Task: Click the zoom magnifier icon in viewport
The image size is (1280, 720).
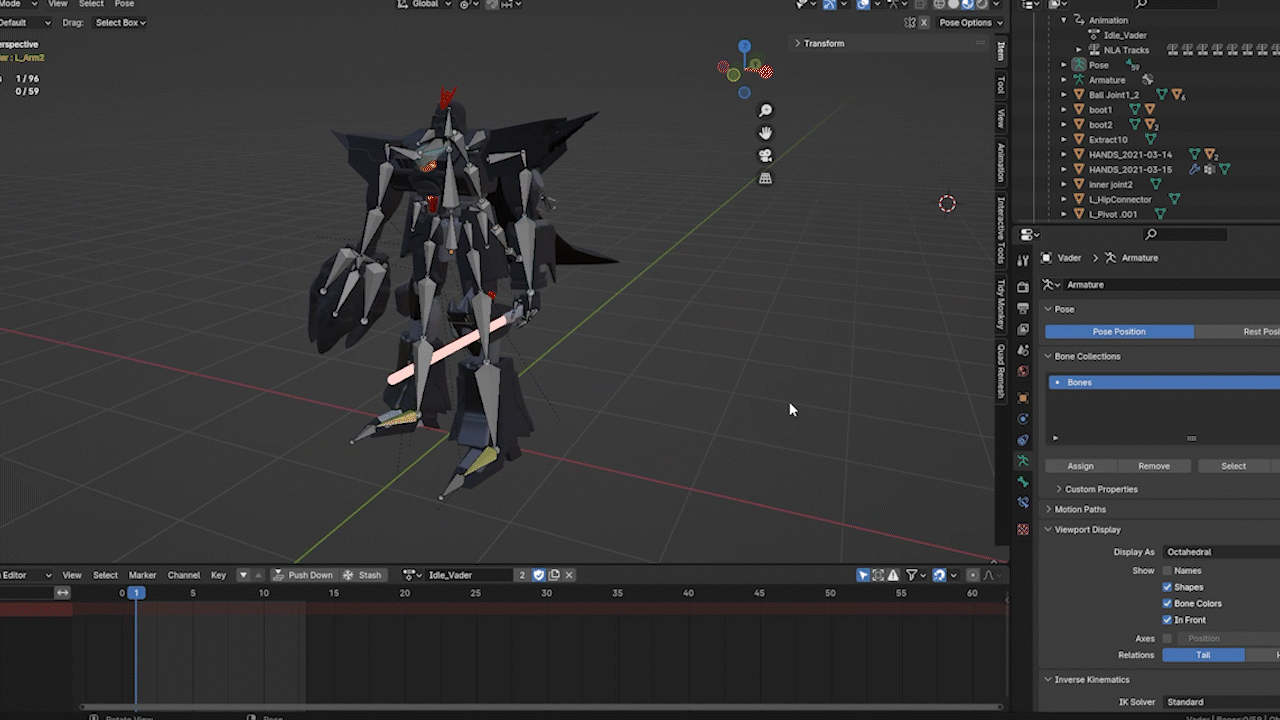Action: pos(766,111)
